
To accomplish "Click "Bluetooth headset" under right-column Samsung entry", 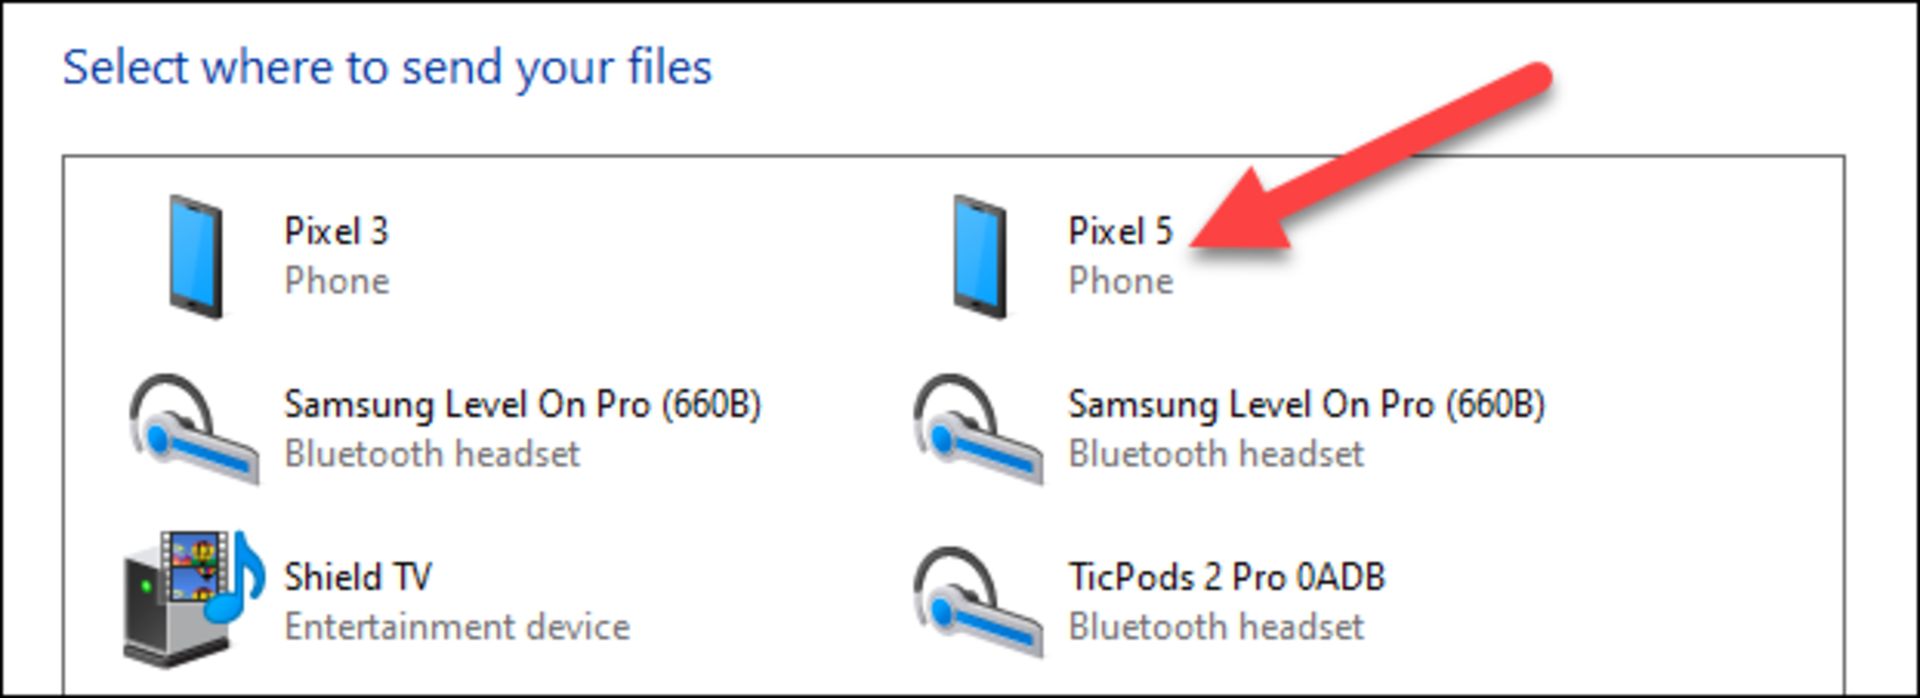I will click(x=1216, y=454).
